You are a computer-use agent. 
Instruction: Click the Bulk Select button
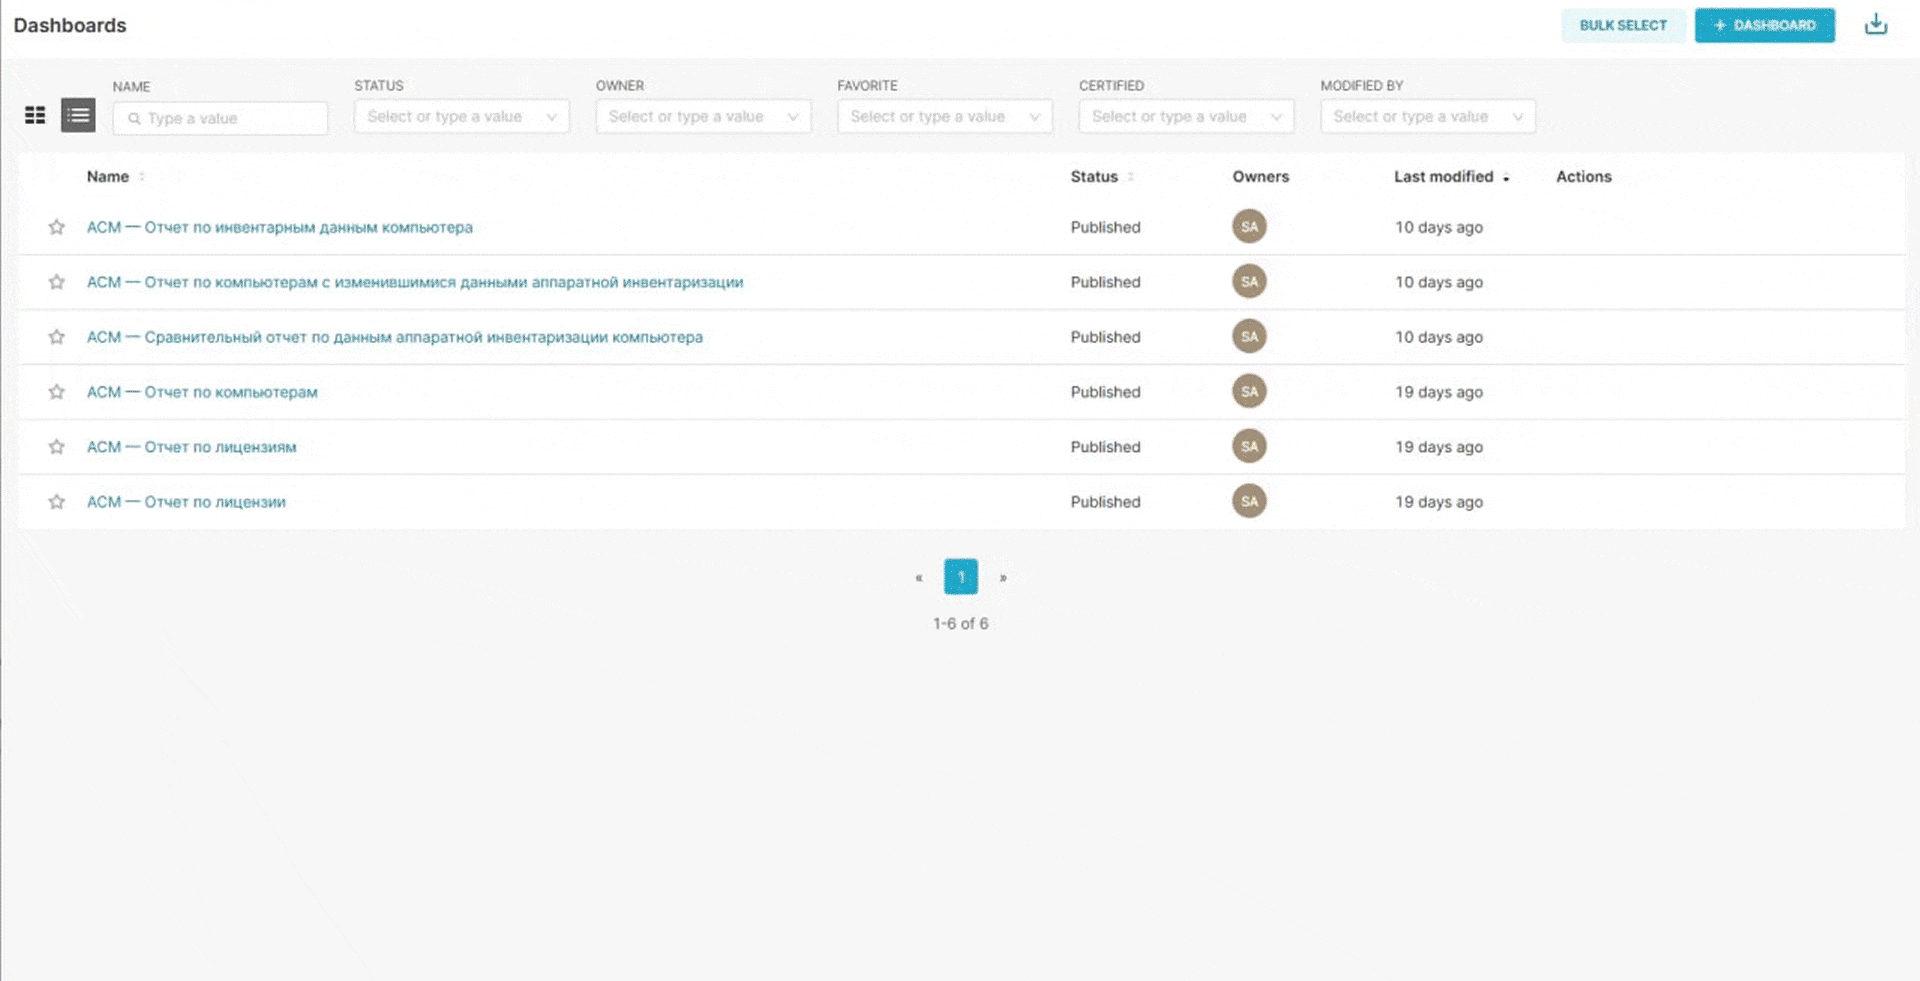coord(1623,25)
